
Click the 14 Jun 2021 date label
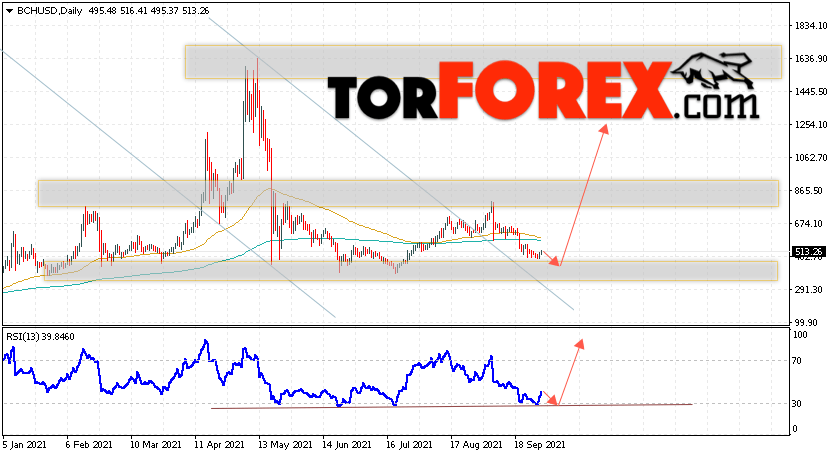click(x=348, y=445)
